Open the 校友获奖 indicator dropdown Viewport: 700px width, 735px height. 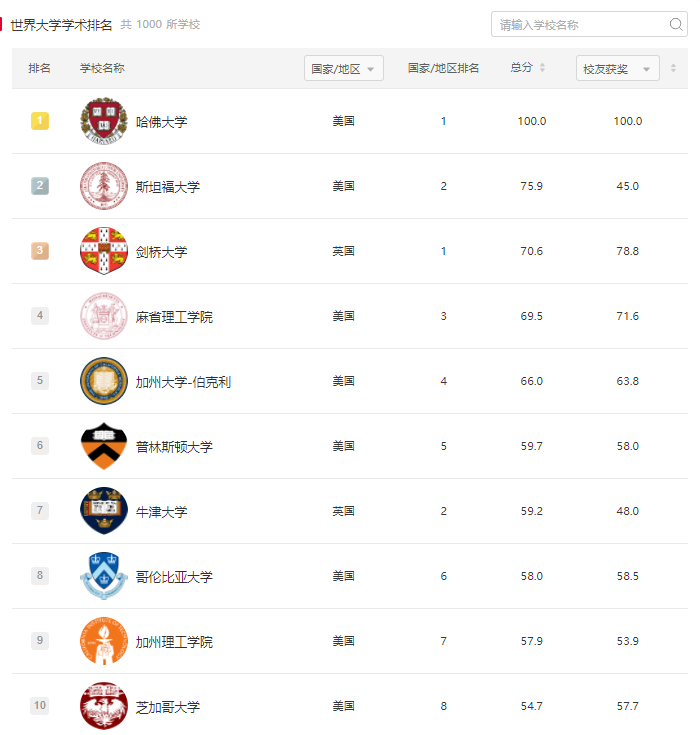tap(617, 69)
